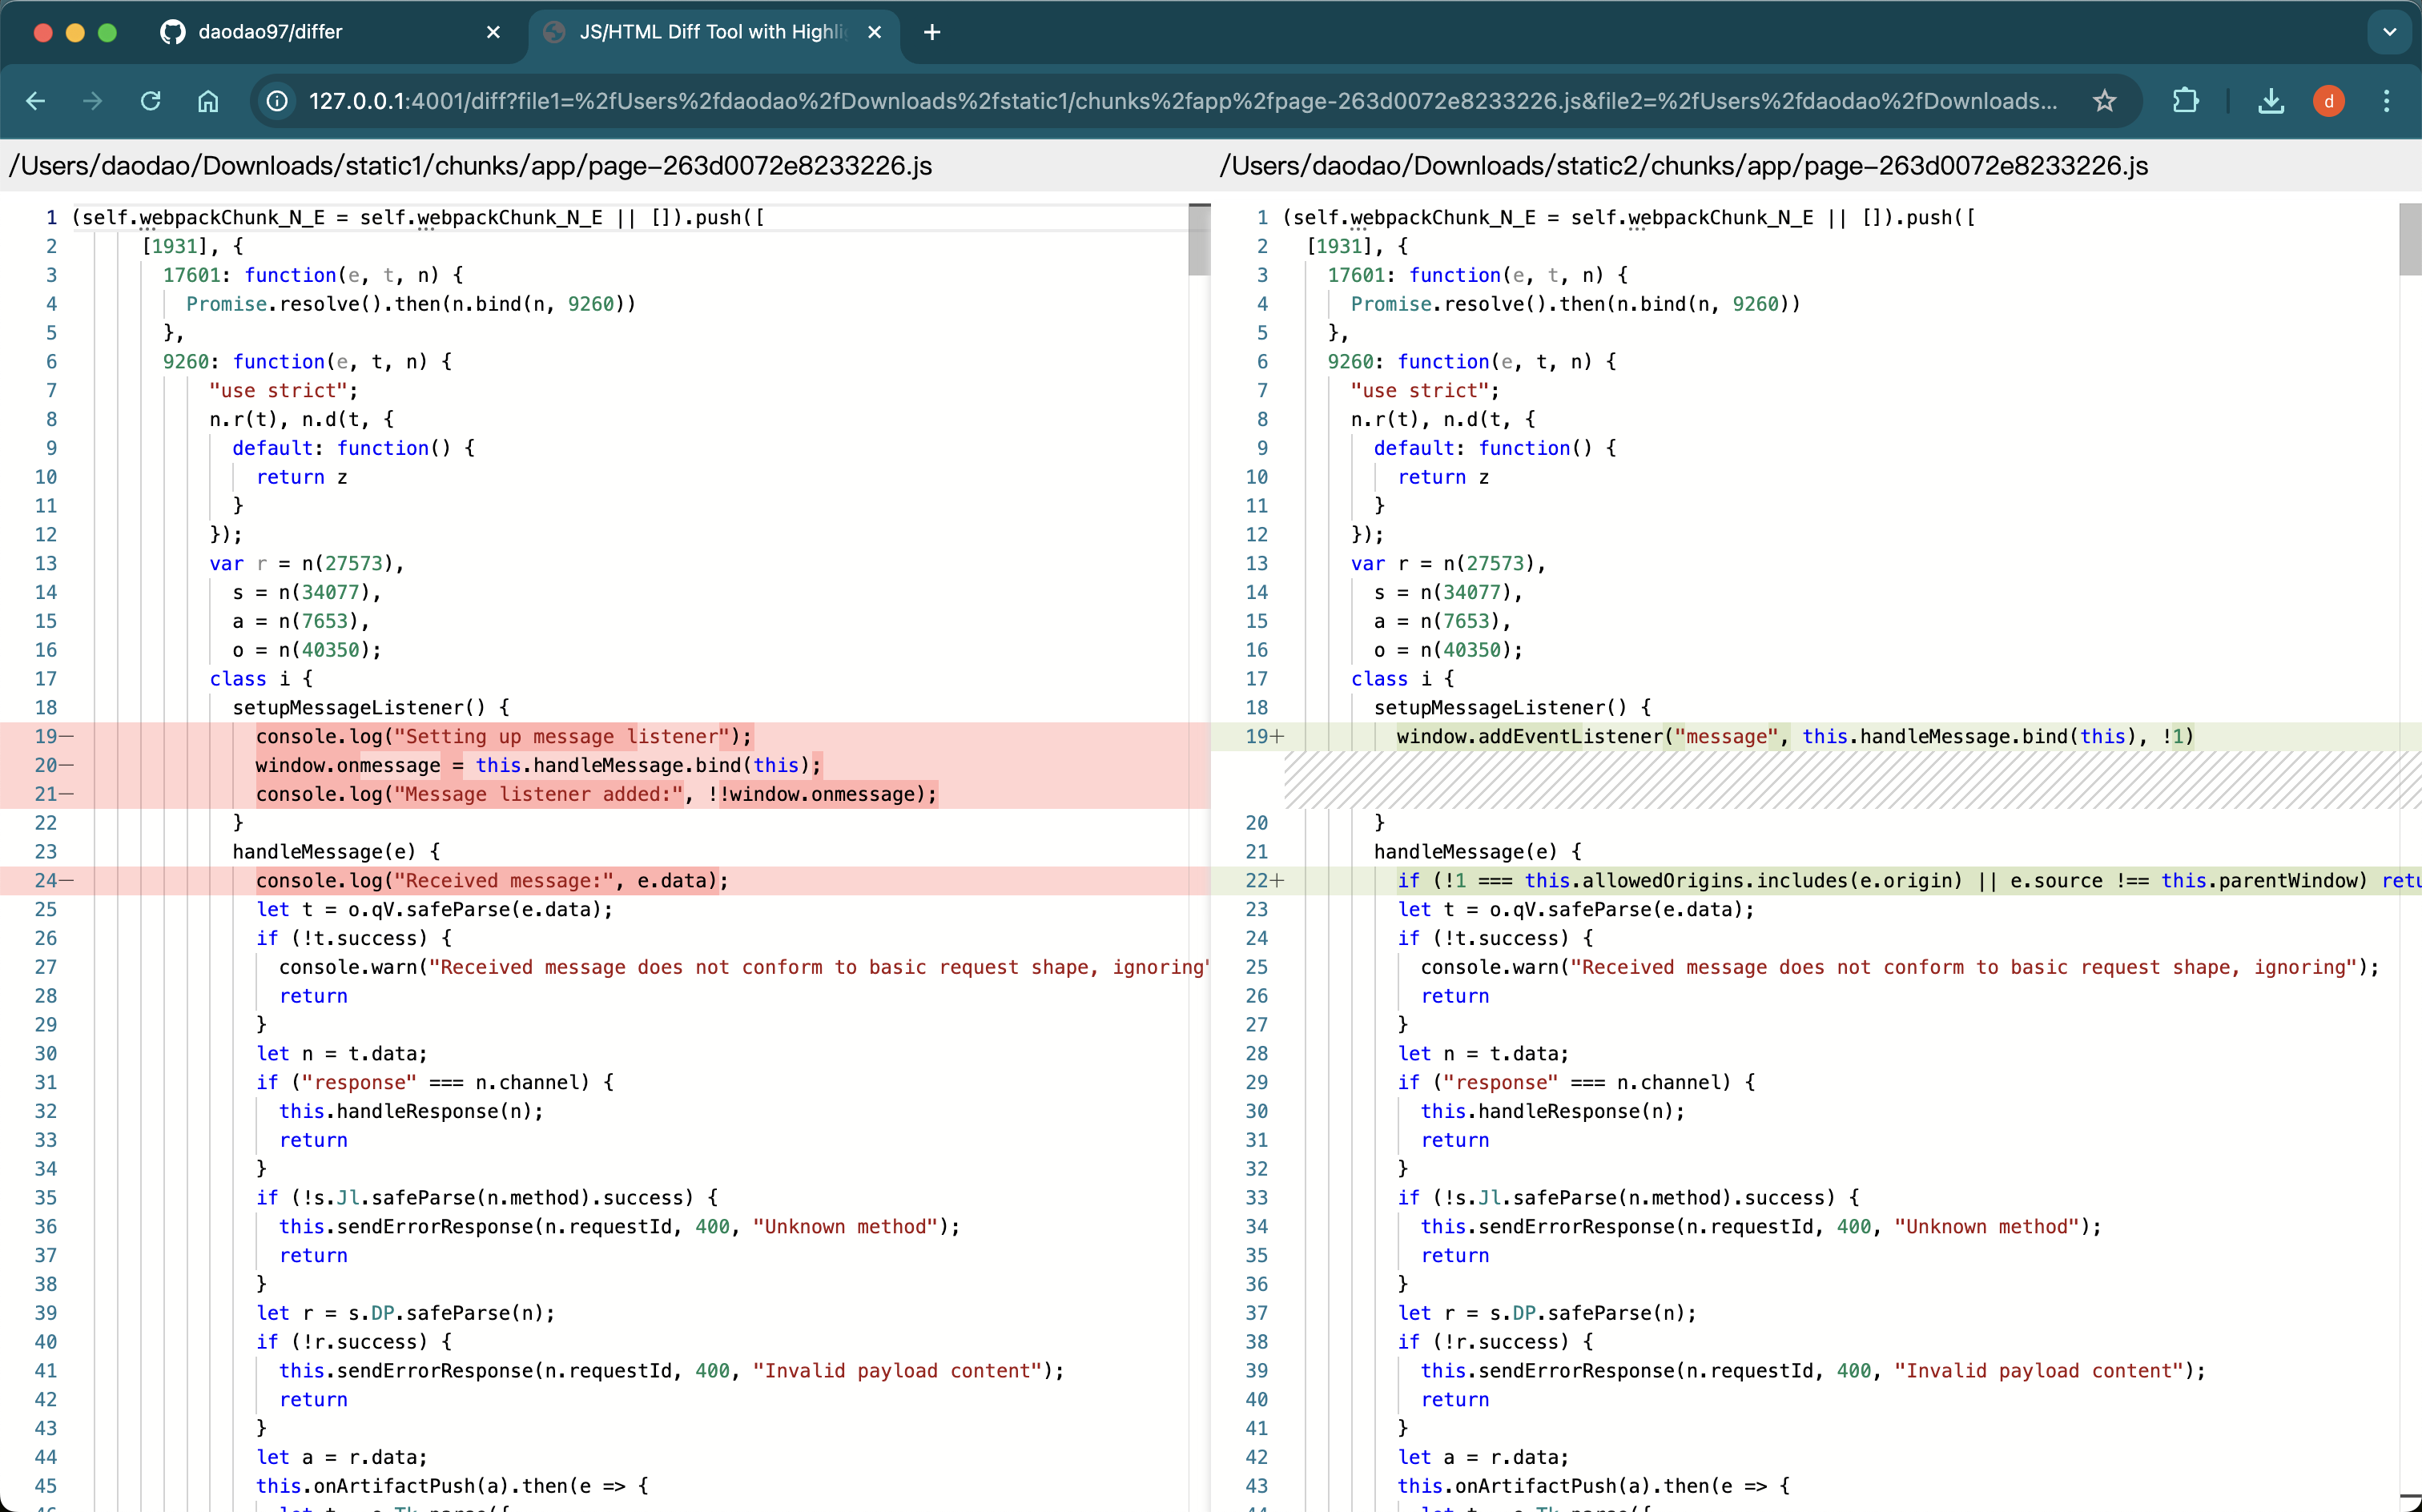View site information icon in address bar
Viewport: 2422px width, 1512px height.
(277, 101)
